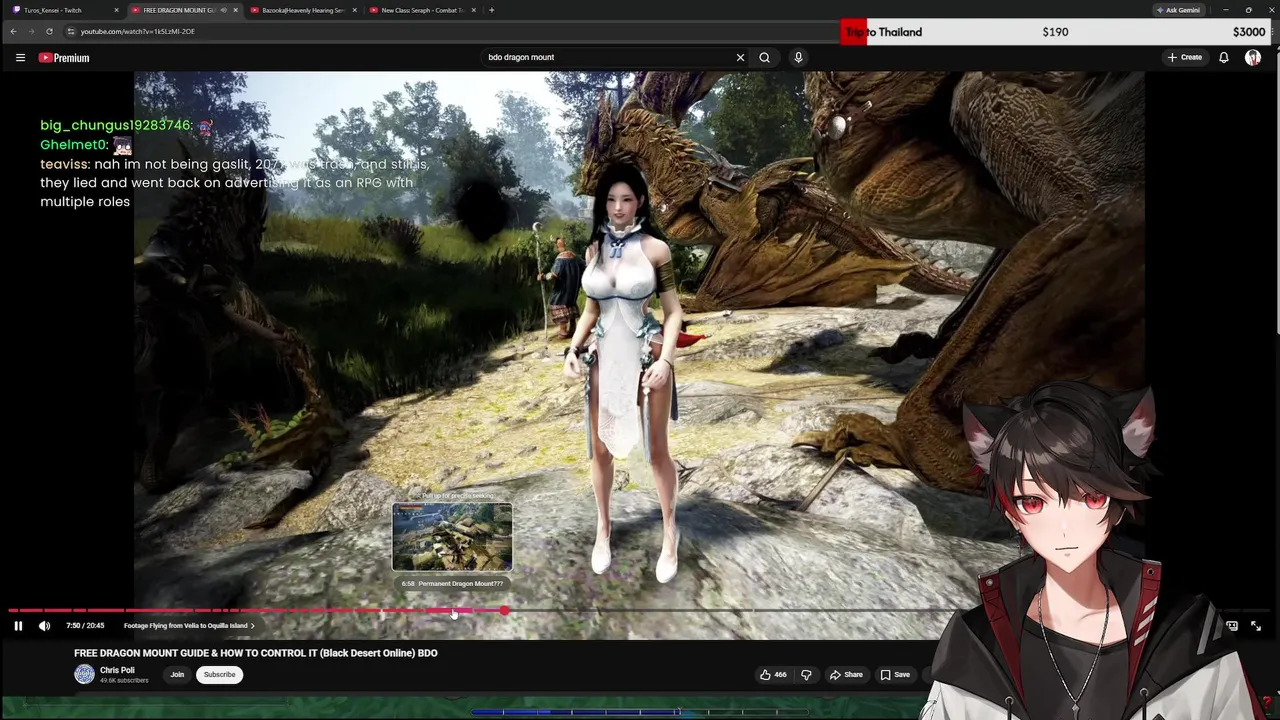
Task: Clear the search box with X icon
Action: [740, 58]
